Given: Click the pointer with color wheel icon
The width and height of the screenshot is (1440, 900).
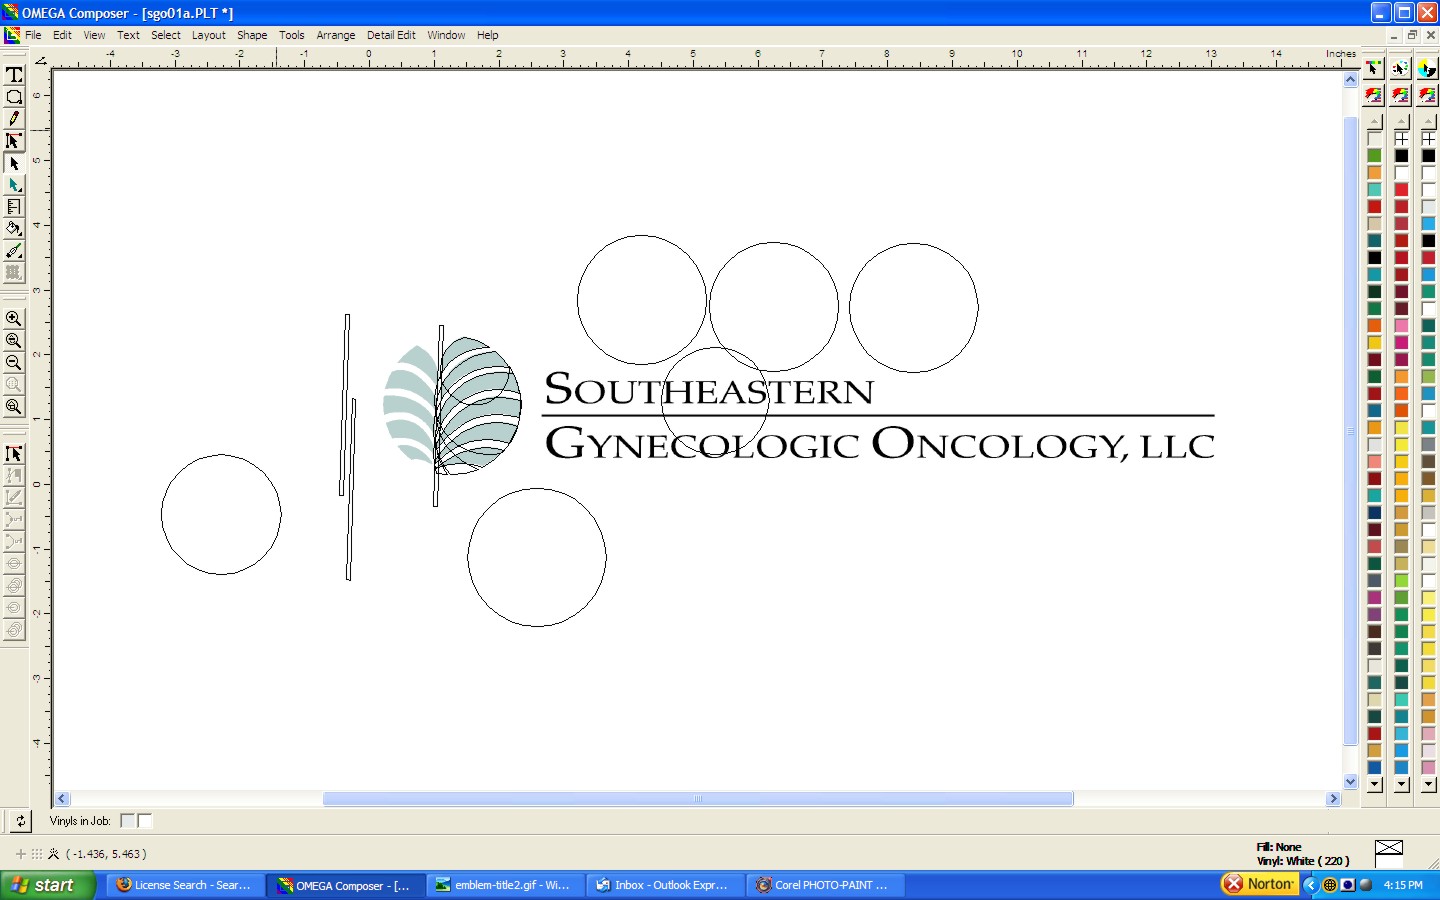Looking at the screenshot, I should pos(1427,68).
